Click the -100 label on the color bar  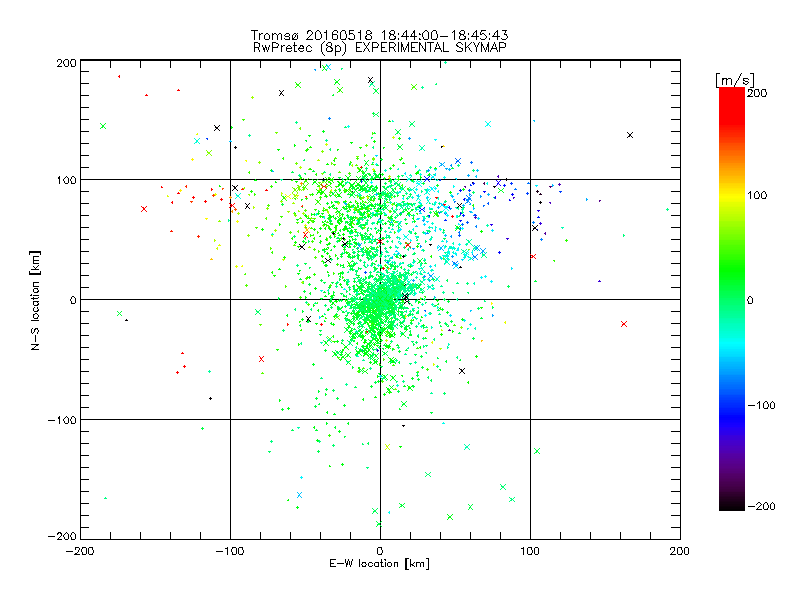point(761,405)
